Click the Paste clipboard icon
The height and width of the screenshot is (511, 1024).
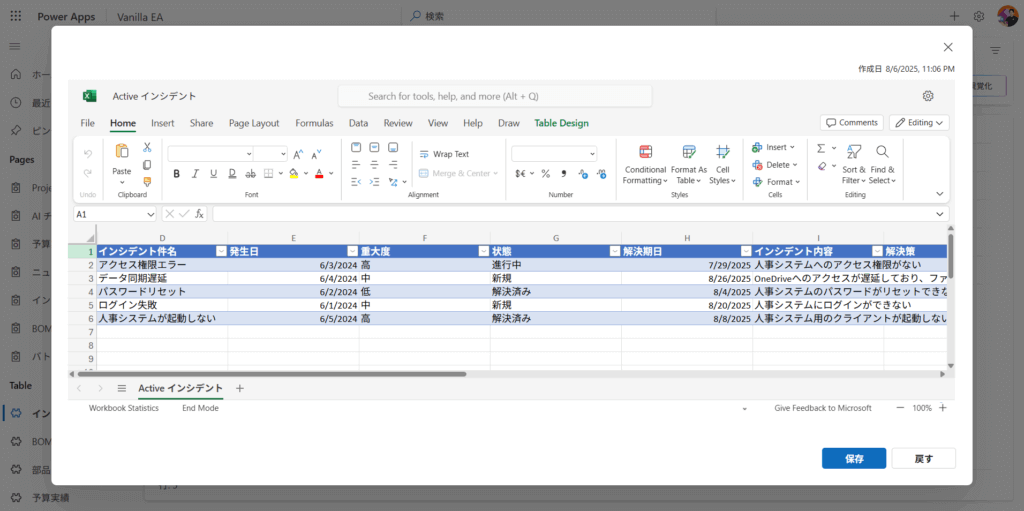122,153
